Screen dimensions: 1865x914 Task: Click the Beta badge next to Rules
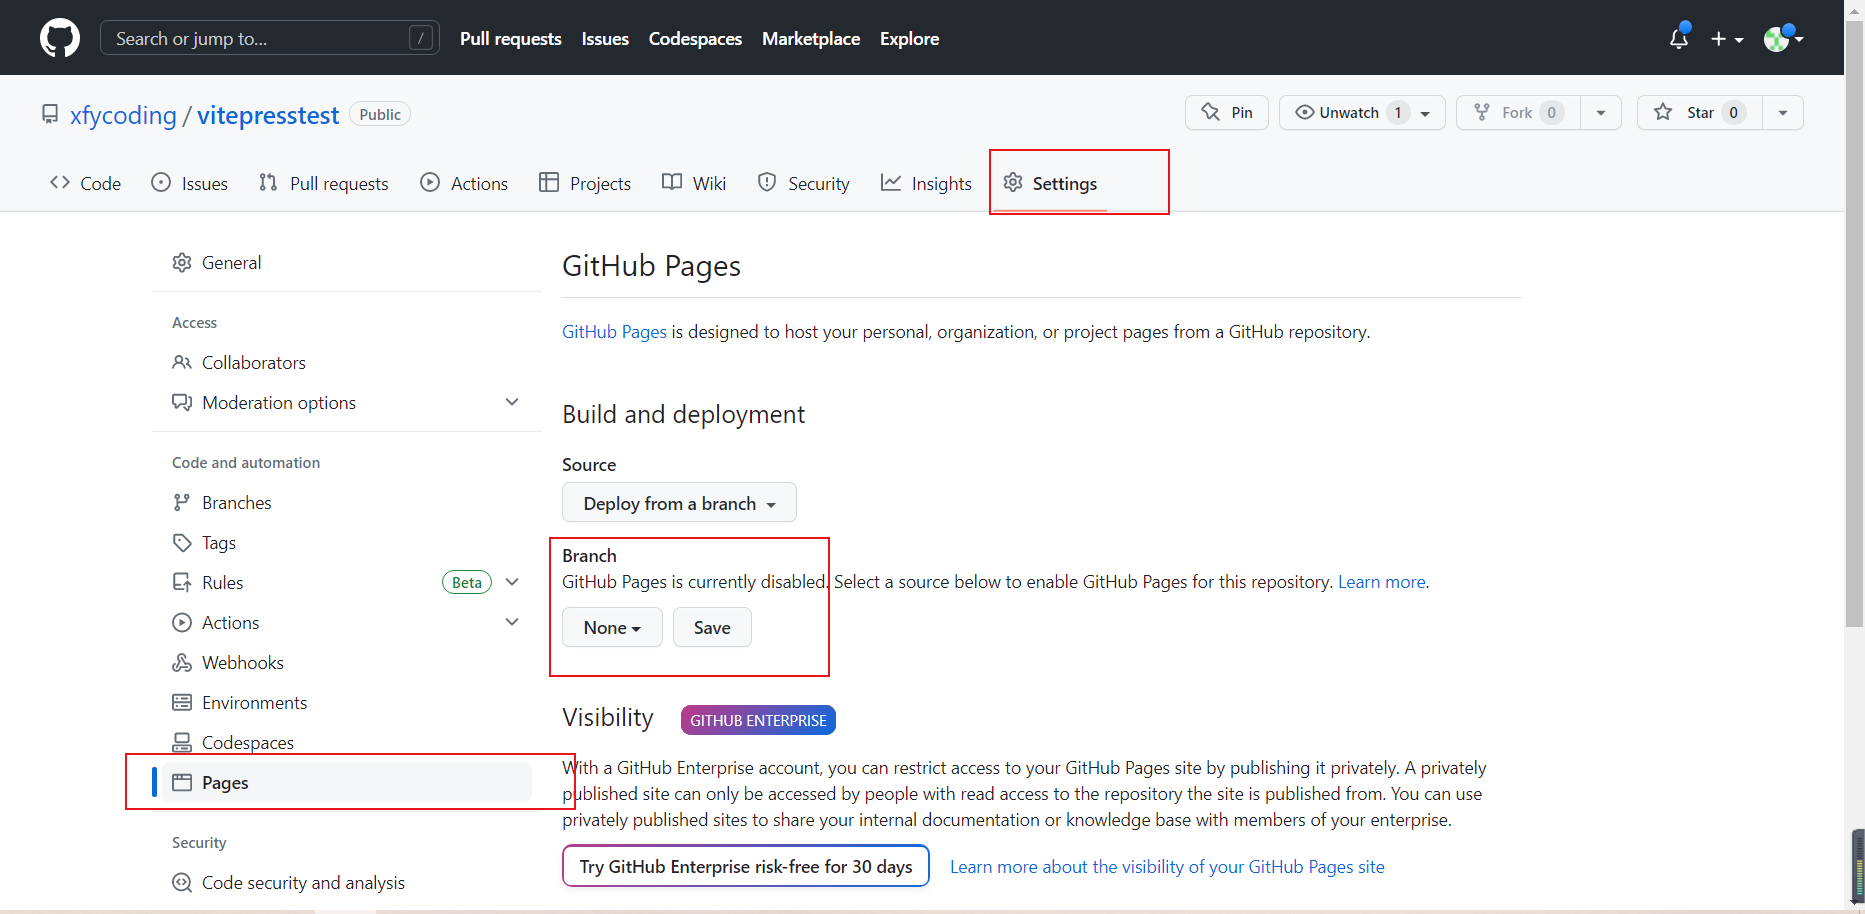pyautogui.click(x=467, y=582)
